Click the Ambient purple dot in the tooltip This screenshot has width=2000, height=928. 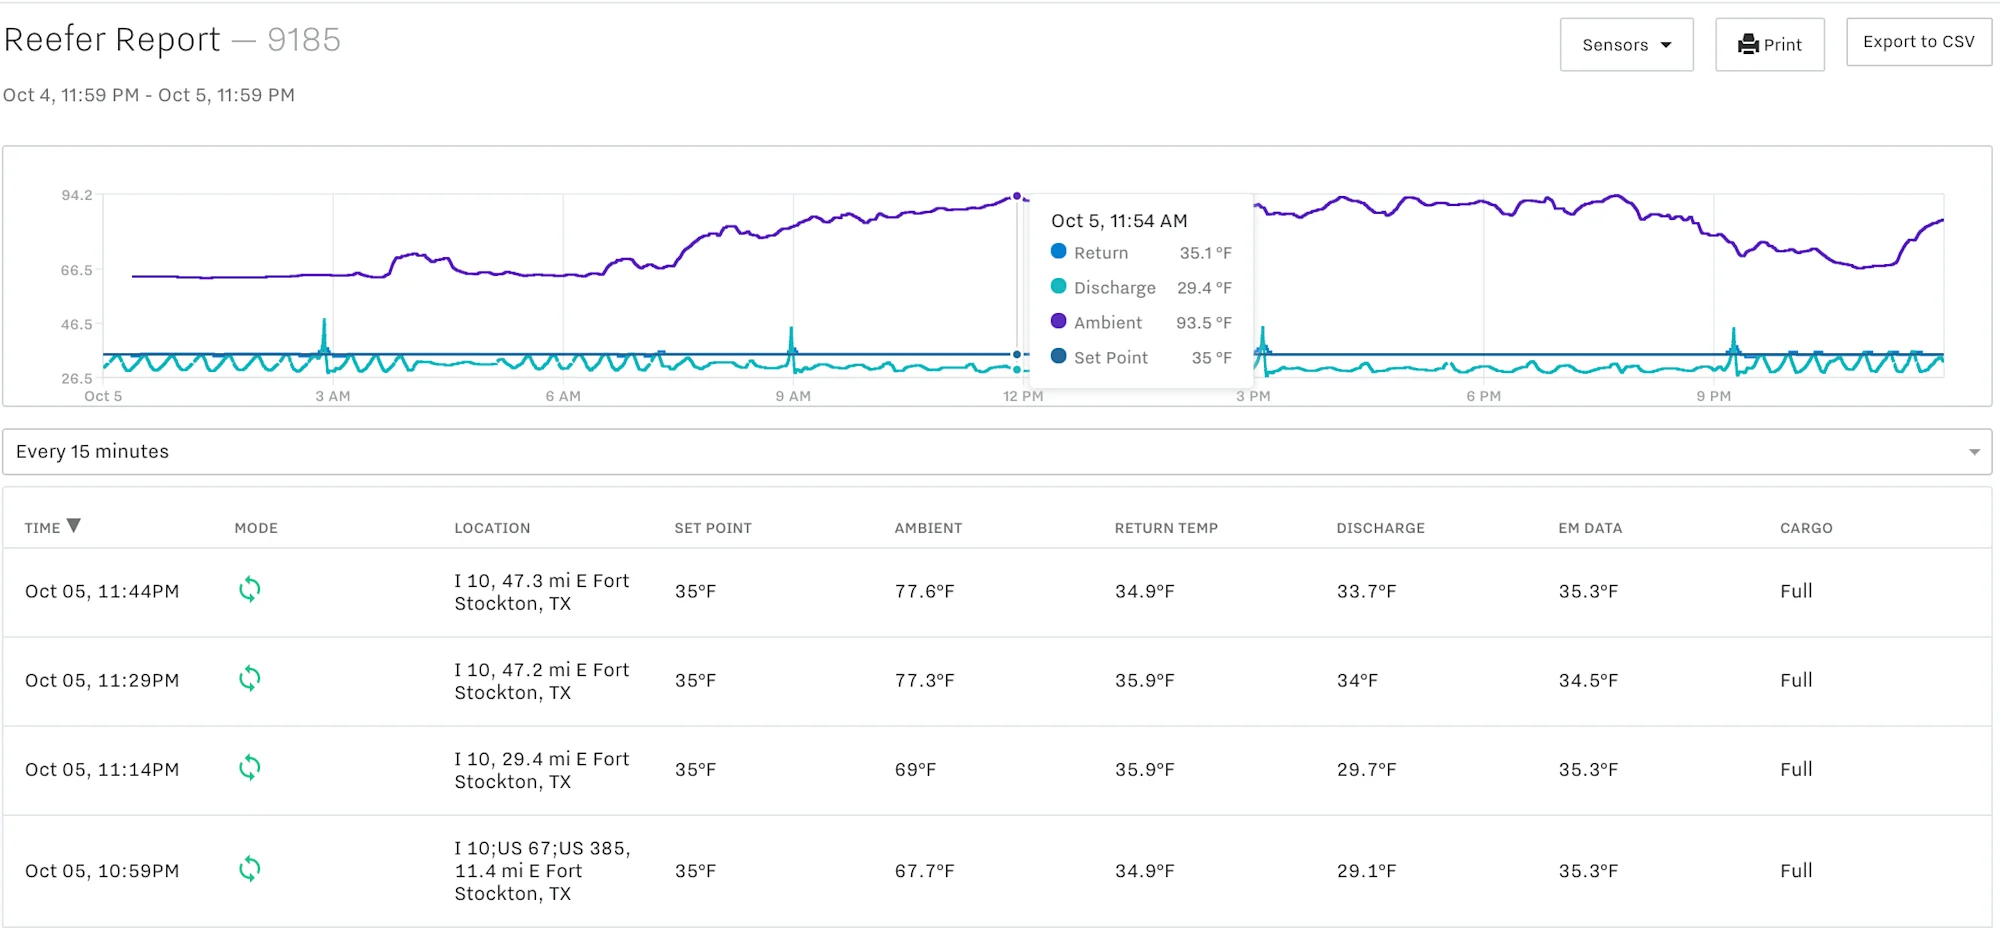[x=1057, y=322]
